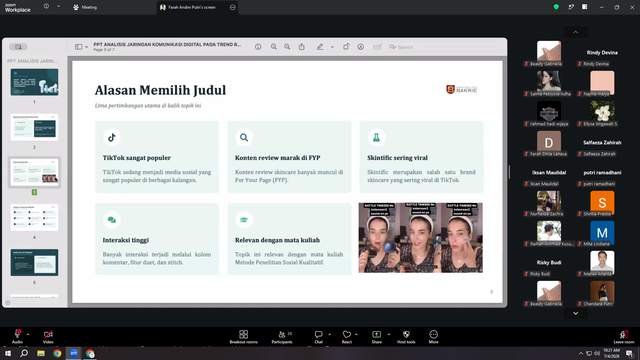Select page 4 thumbnail in sidebar

tap(34, 217)
